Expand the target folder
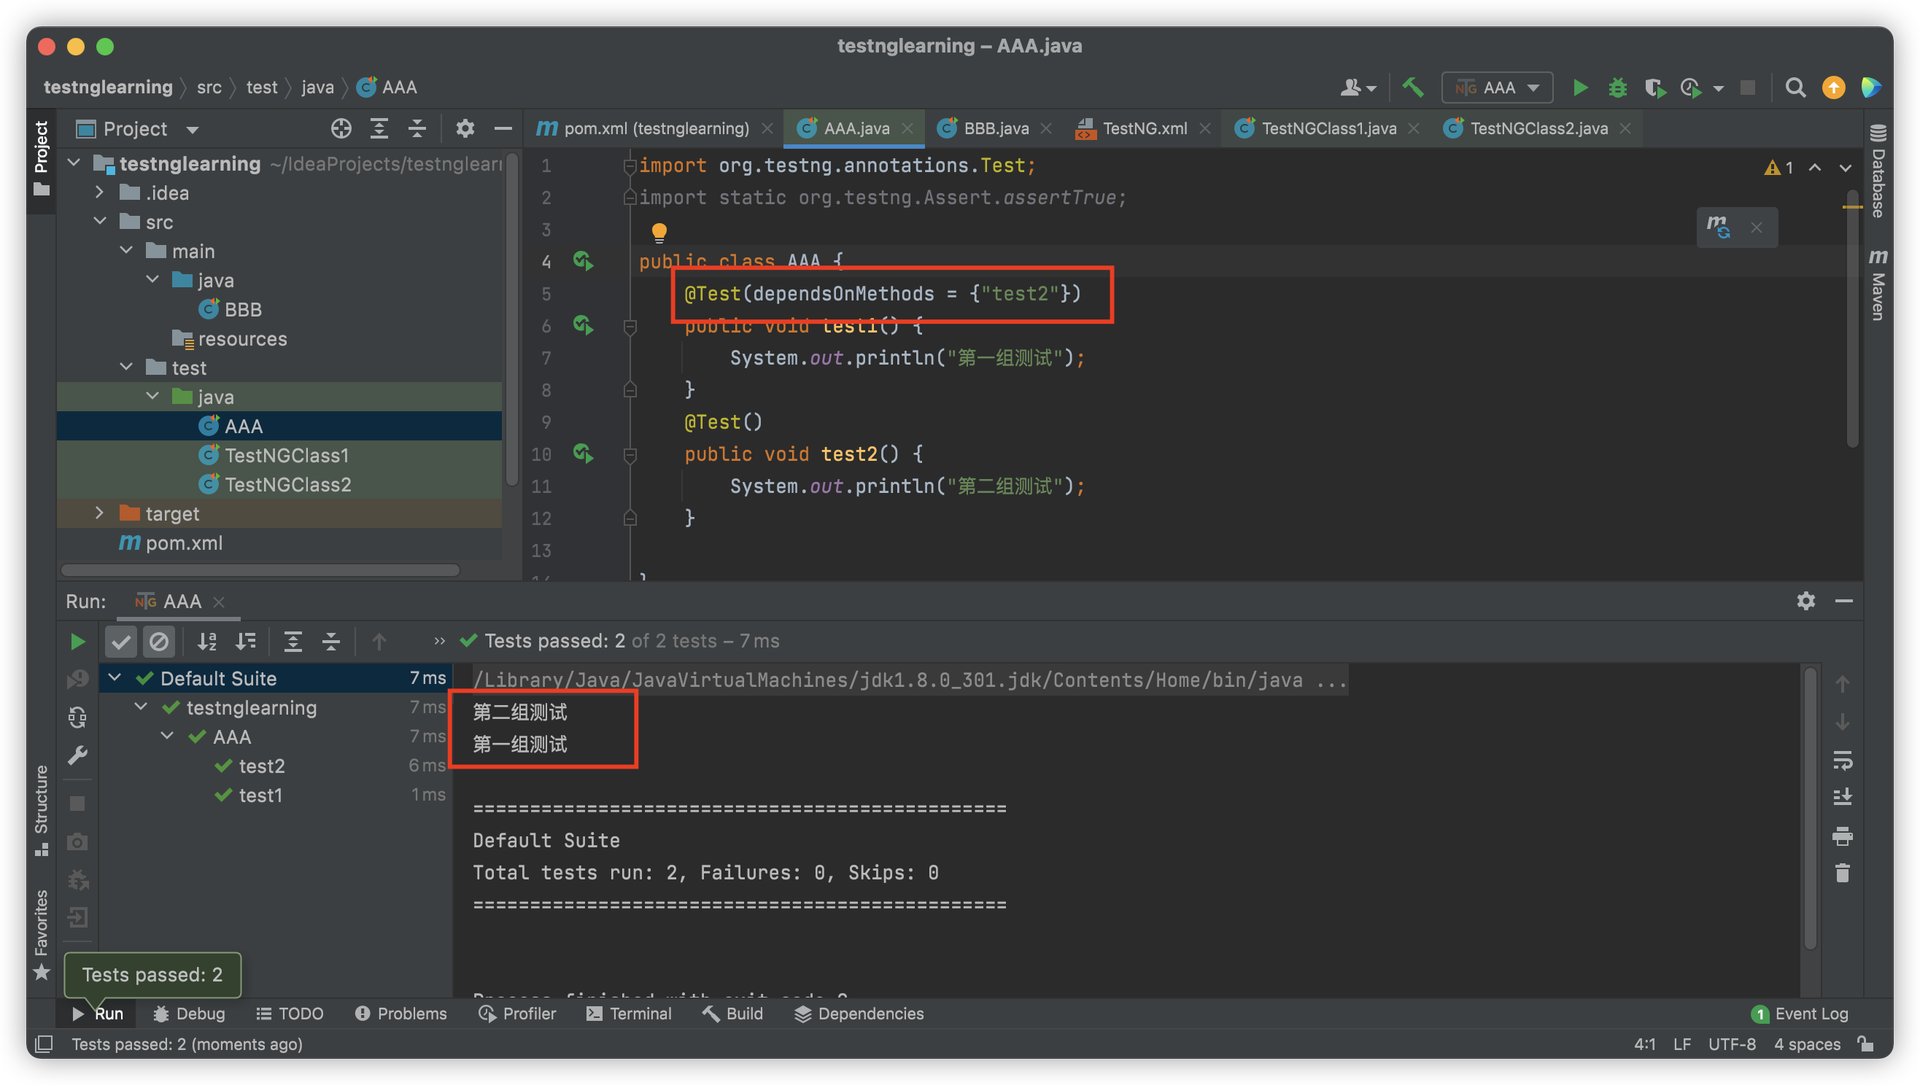The image size is (1920, 1085). point(100,513)
